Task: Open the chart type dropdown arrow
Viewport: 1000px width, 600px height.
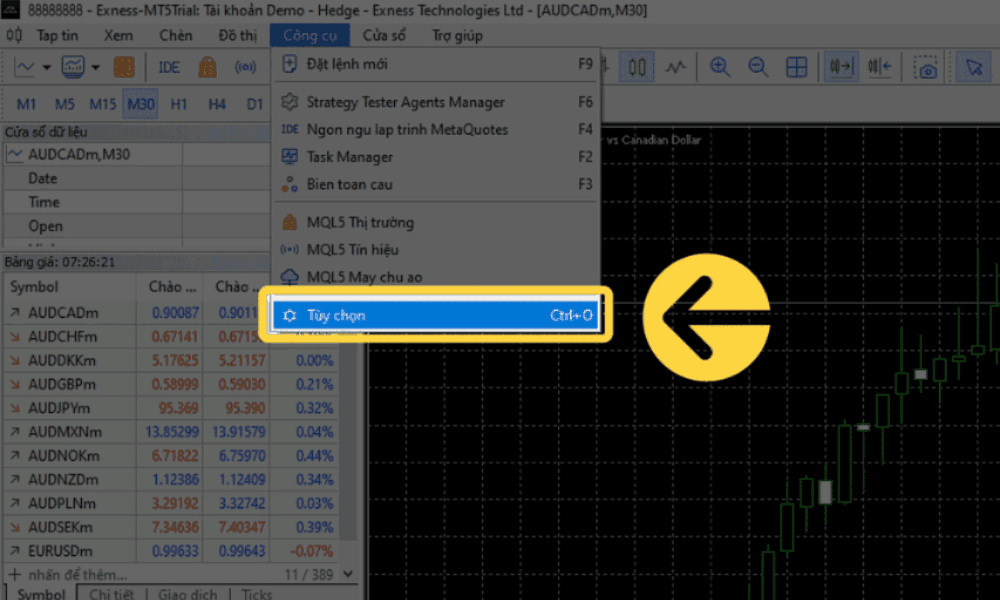Action: pyautogui.click(x=47, y=68)
